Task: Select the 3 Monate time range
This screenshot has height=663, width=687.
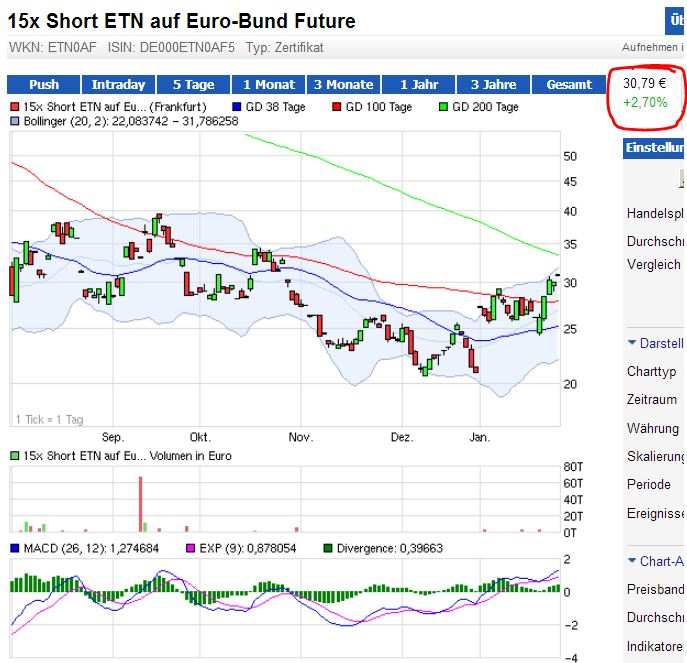Action: (343, 85)
